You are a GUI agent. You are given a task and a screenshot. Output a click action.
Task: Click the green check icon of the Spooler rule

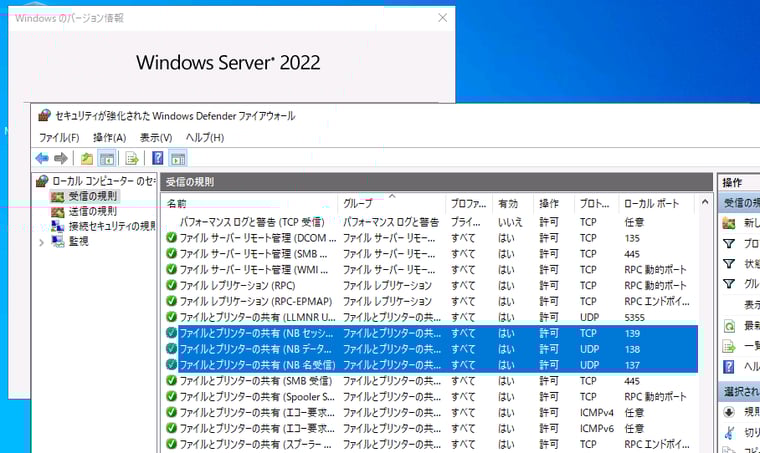(x=171, y=396)
